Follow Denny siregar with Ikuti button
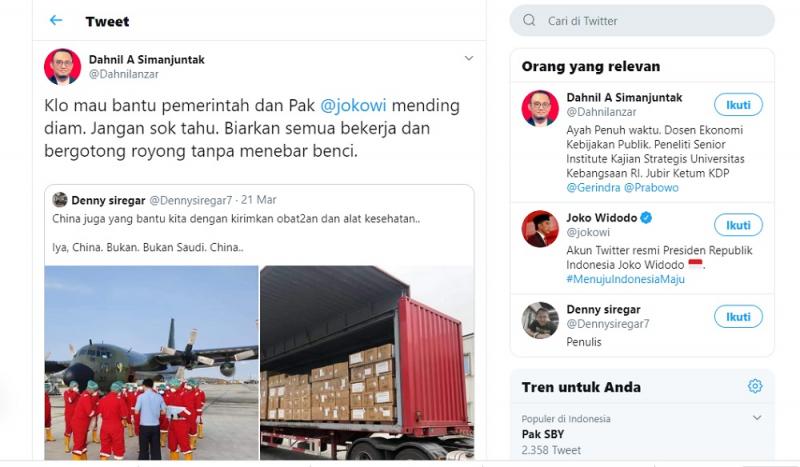Screen dimensions: 800x467 [738, 316]
